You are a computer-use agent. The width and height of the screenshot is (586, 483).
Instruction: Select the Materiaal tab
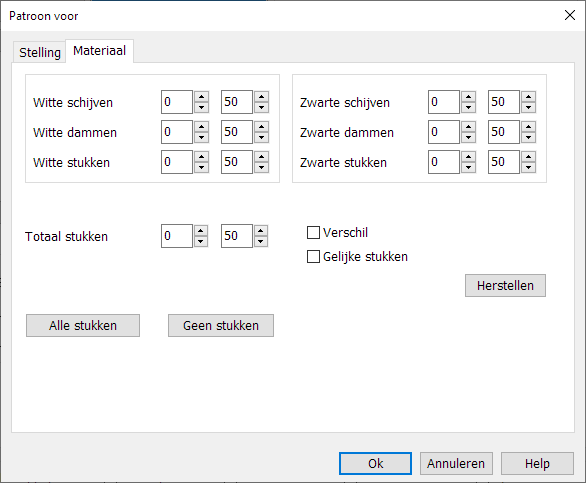pyautogui.click(x=99, y=51)
